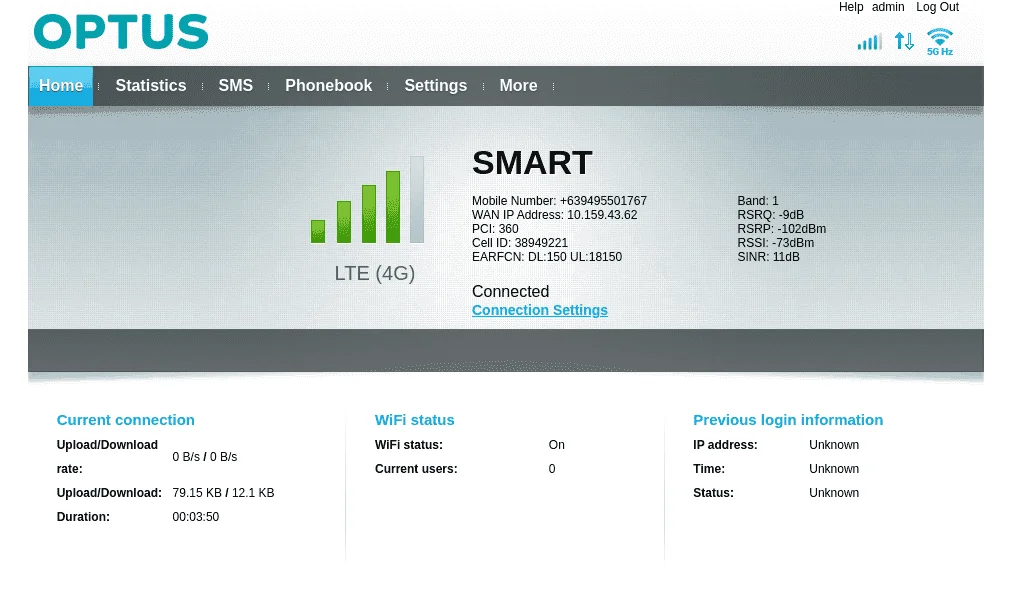Click the WiFi status heading
Viewport: 1022px width, 602px height.
coord(415,420)
